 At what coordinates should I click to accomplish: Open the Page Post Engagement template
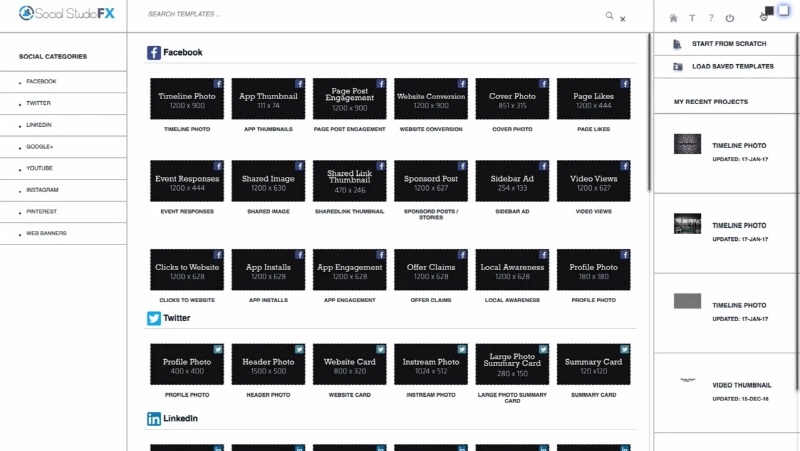(349, 99)
